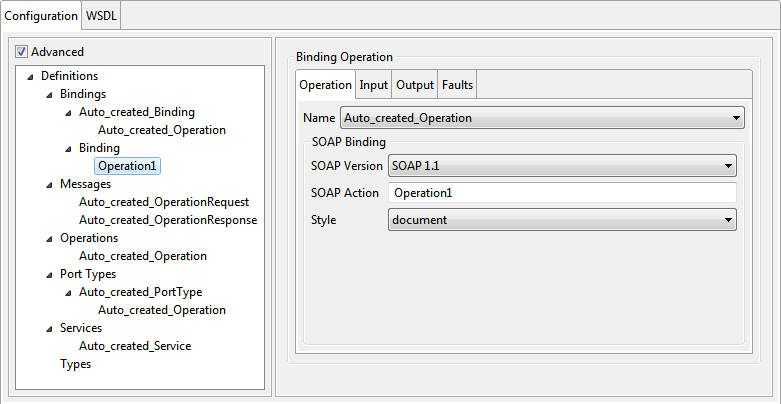Collapse the Messages node arrow
The height and width of the screenshot is (404, 781).
[49, 185]
